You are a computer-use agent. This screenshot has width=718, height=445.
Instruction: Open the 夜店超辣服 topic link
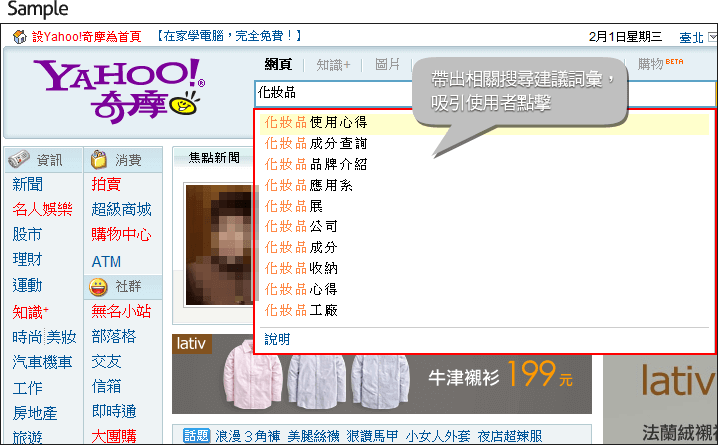510,436
